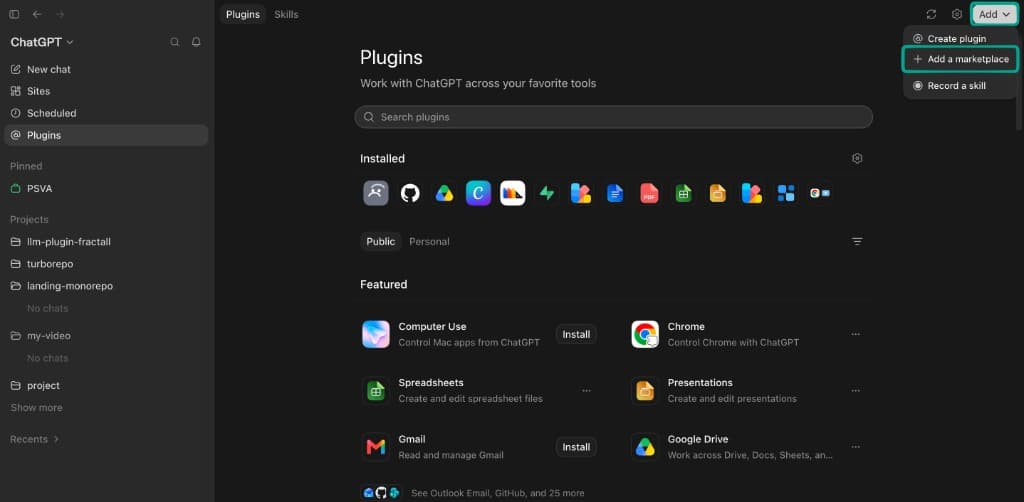
Task: Open the white icon with colored bars
Action: [x=513, y=193]
